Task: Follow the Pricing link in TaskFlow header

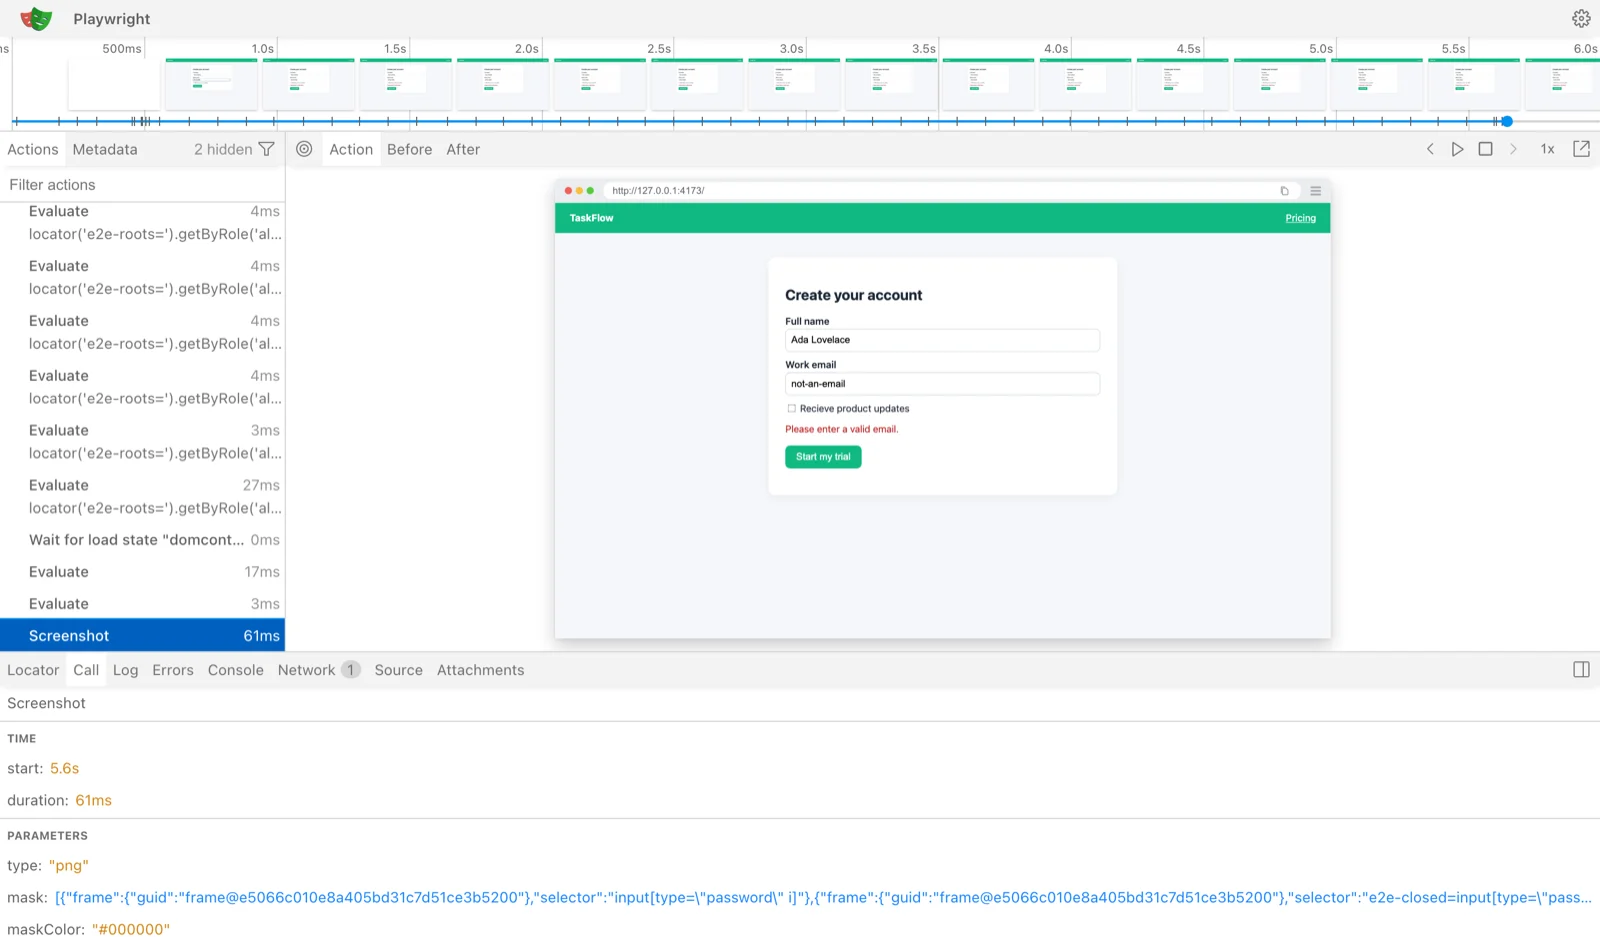Action: (1300, 218)
